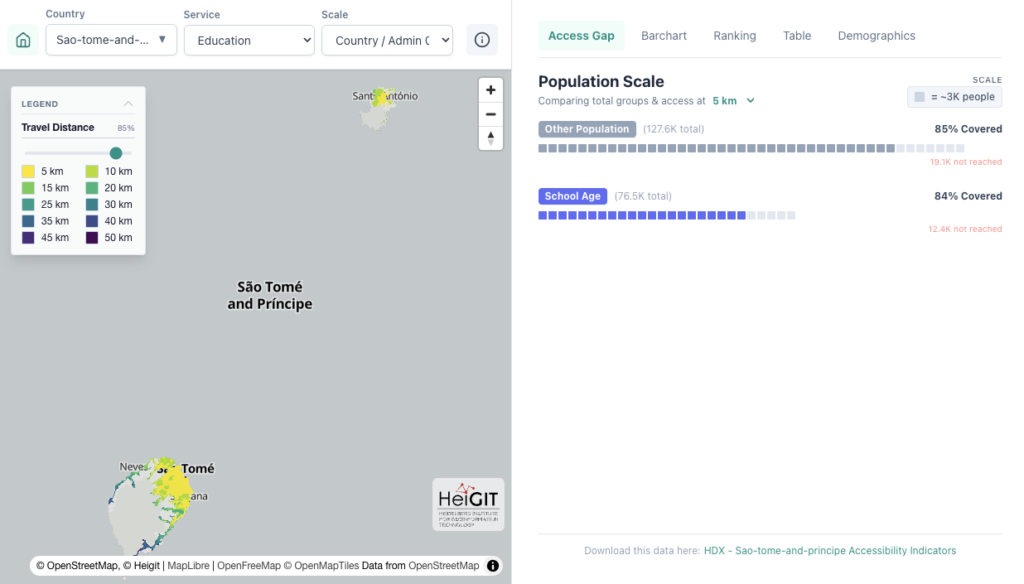Viewport: 1024px width, 584px height.
Task: Click the map attribution info icon
Action: click(493, 566)
